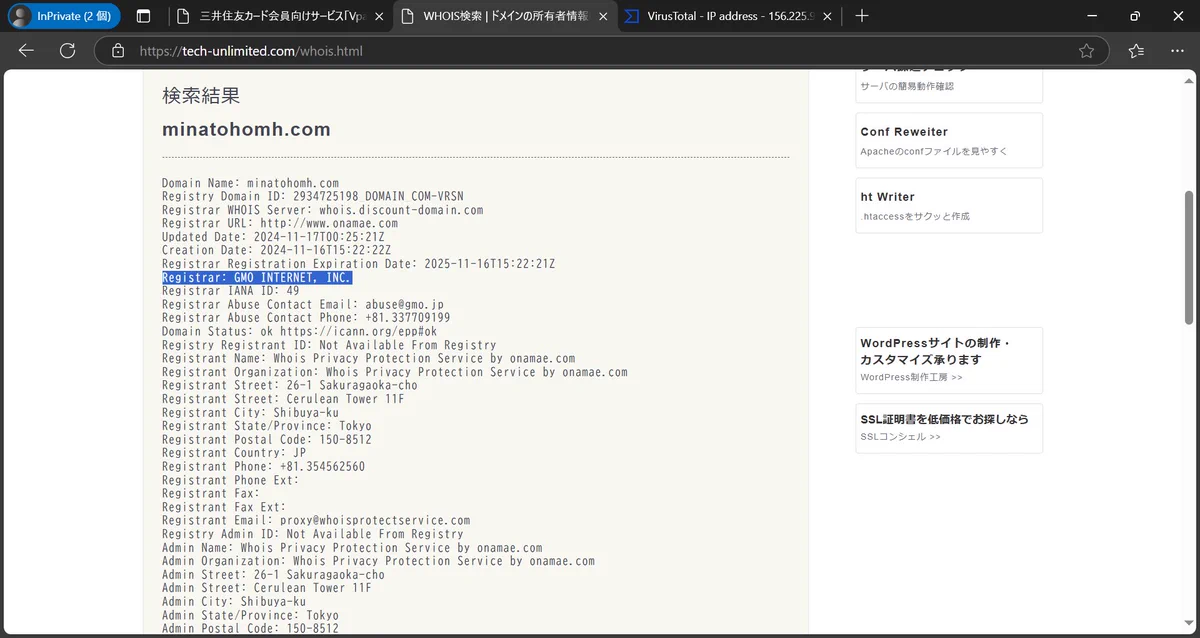This screenshot has height=638, width=1200.
Task: Open a new tab with the plus icon
Action: pos(862,16)
